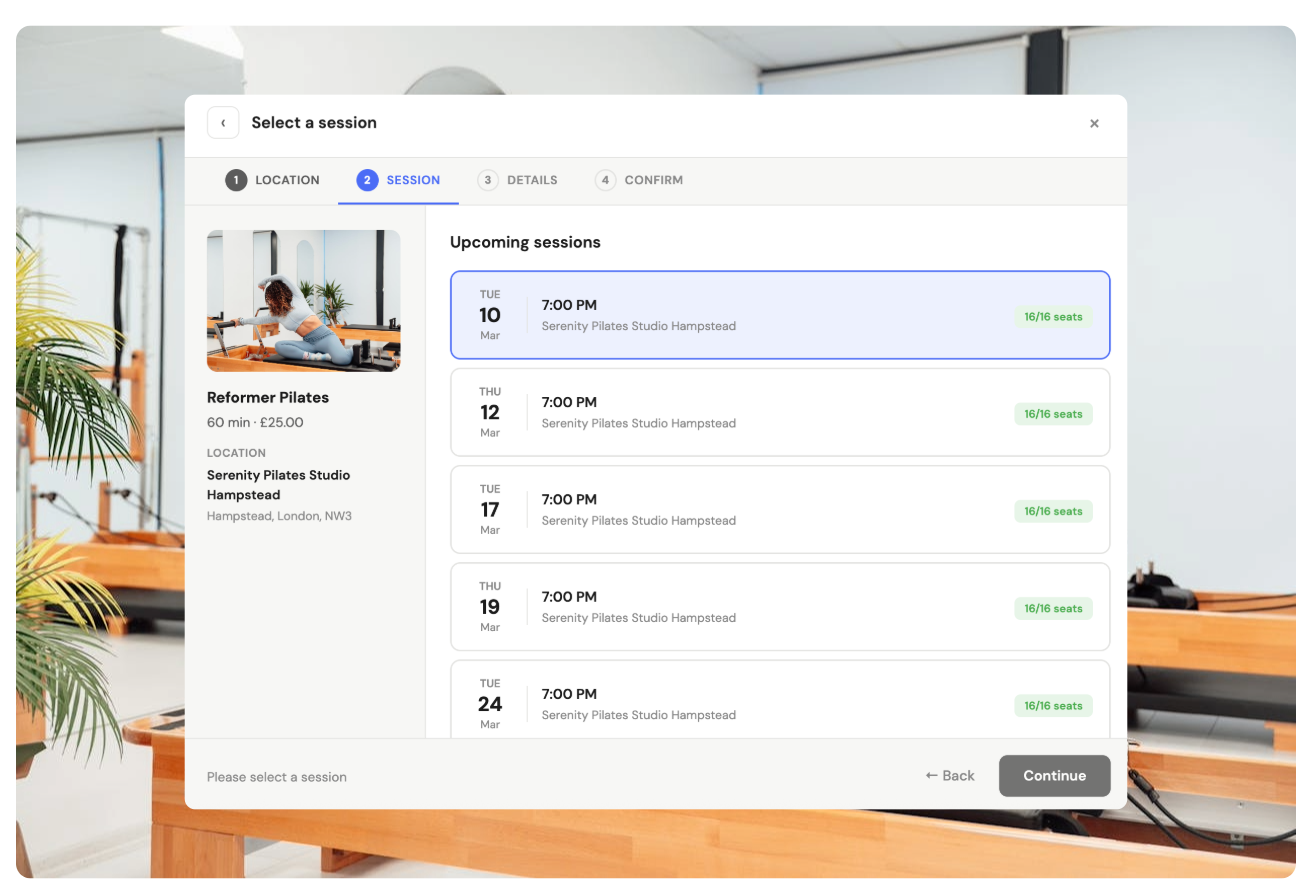The width and height of the screenshot is (1314, 890).
Task: Choose the Tuesday 17 March session
Action: pyautogui.click(x=779, y=509)
